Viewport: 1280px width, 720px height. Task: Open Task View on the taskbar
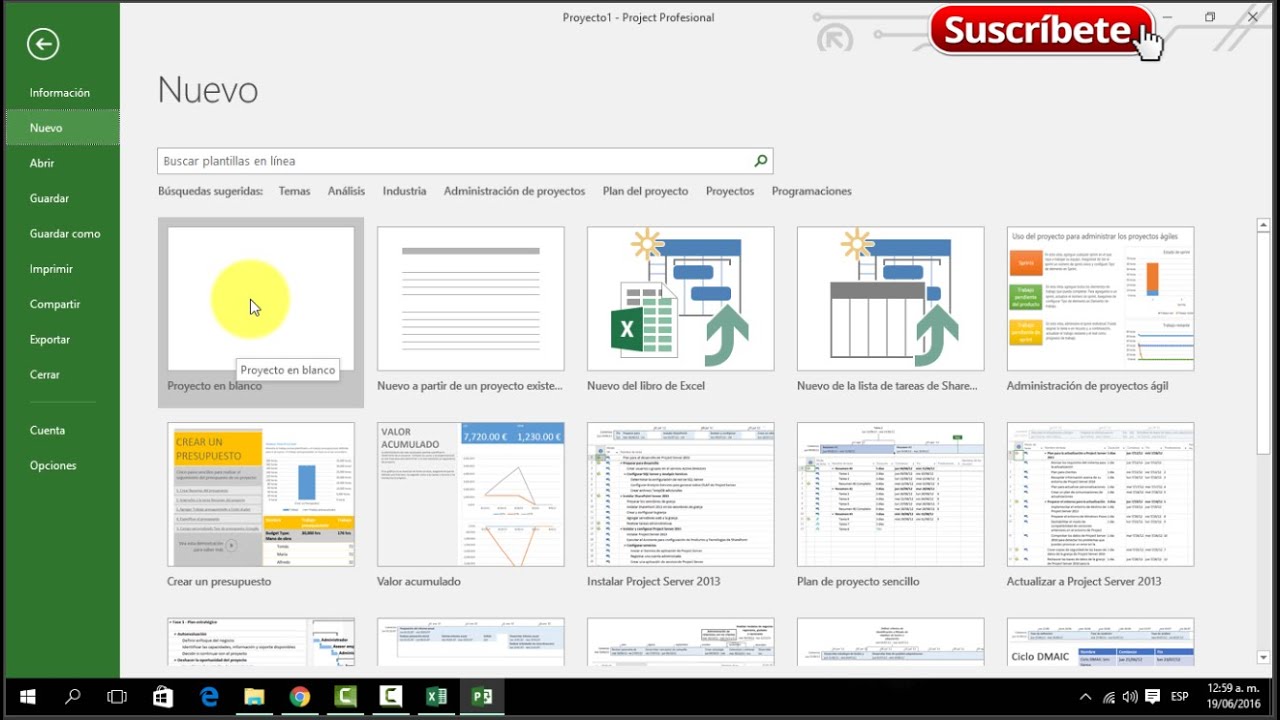[x=117, y=696]
